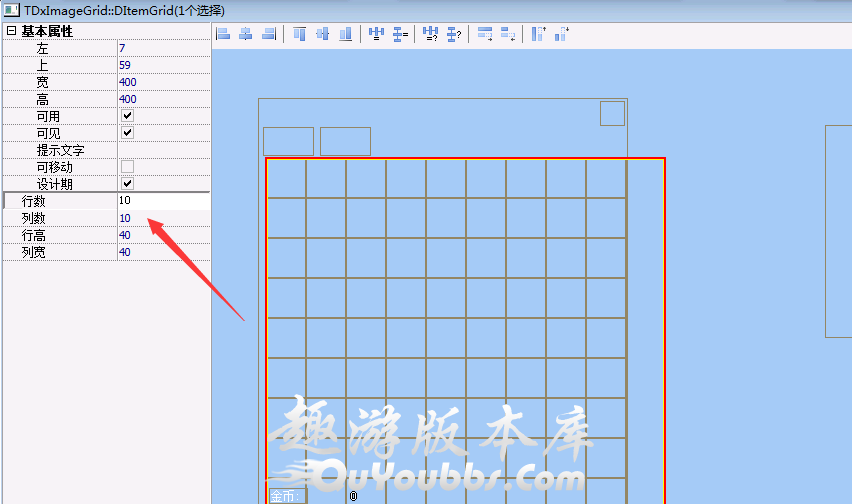Click the Space Equally Vertically icon

point(400,34)
